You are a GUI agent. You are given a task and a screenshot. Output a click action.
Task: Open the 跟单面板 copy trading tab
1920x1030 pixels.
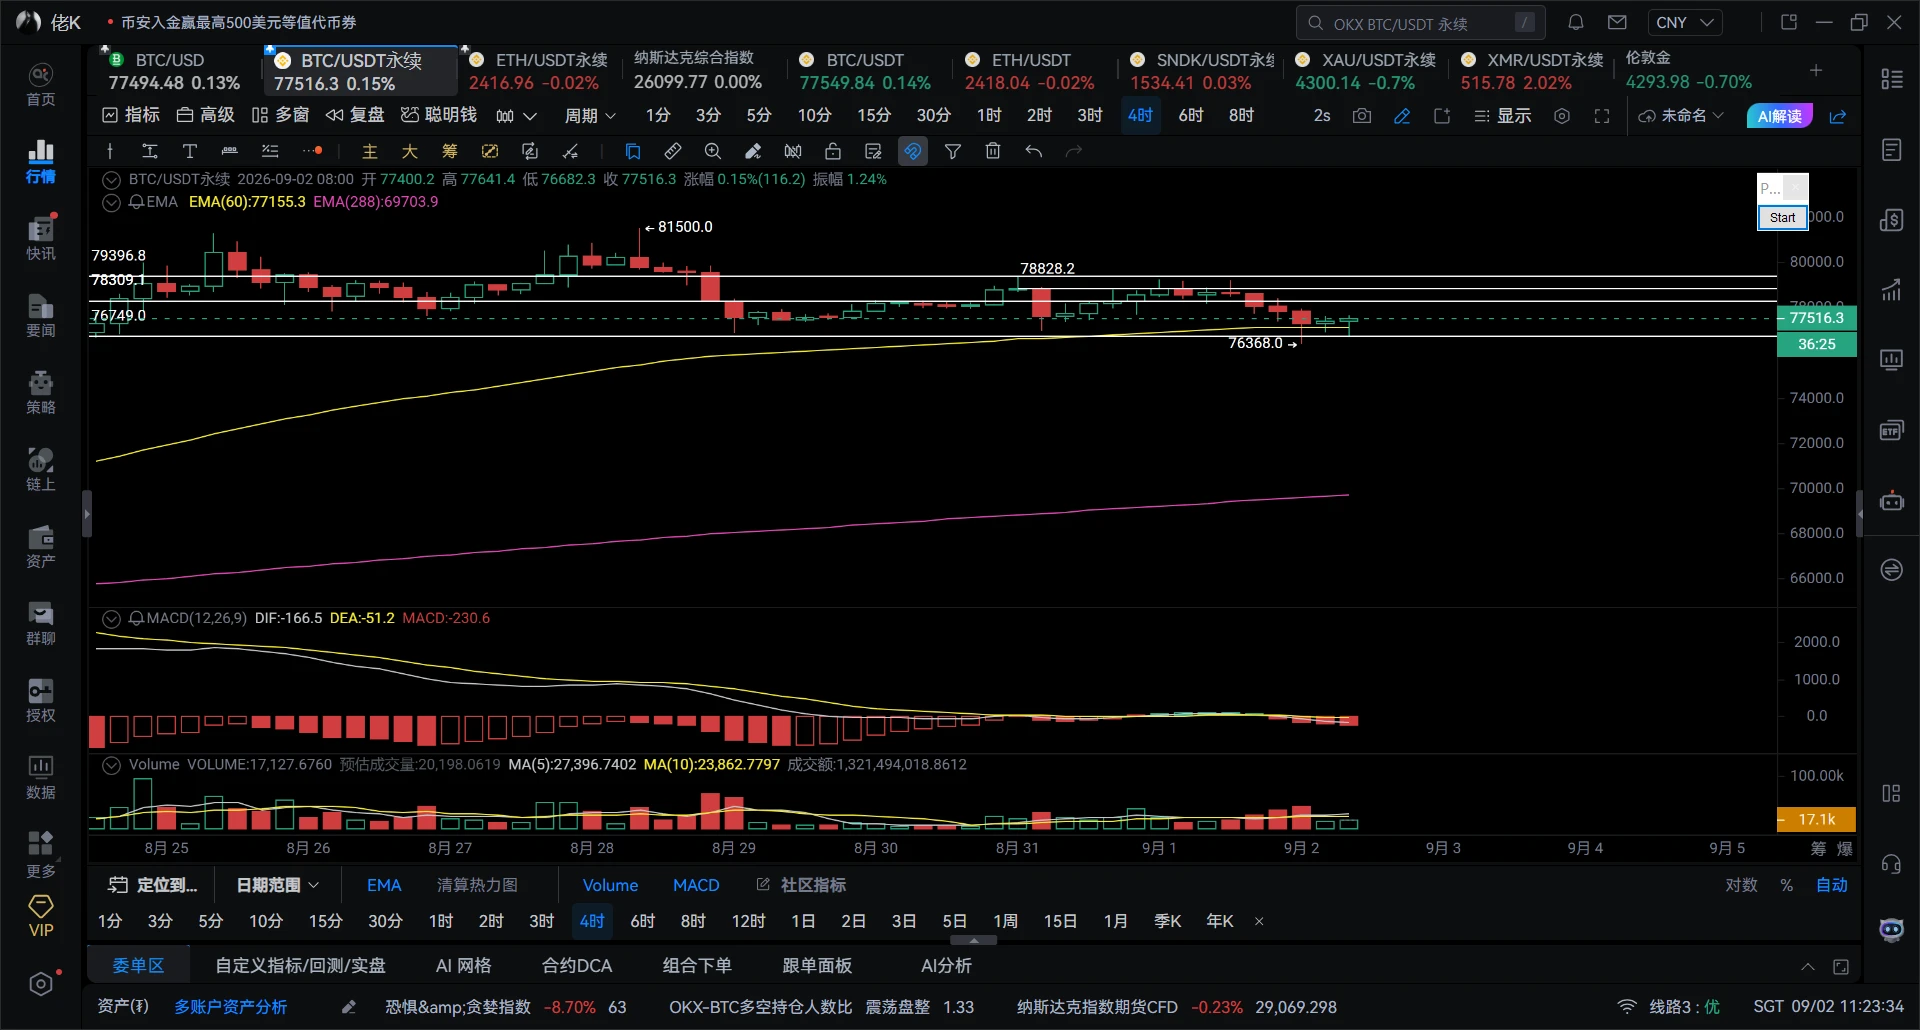pos(817,966)
